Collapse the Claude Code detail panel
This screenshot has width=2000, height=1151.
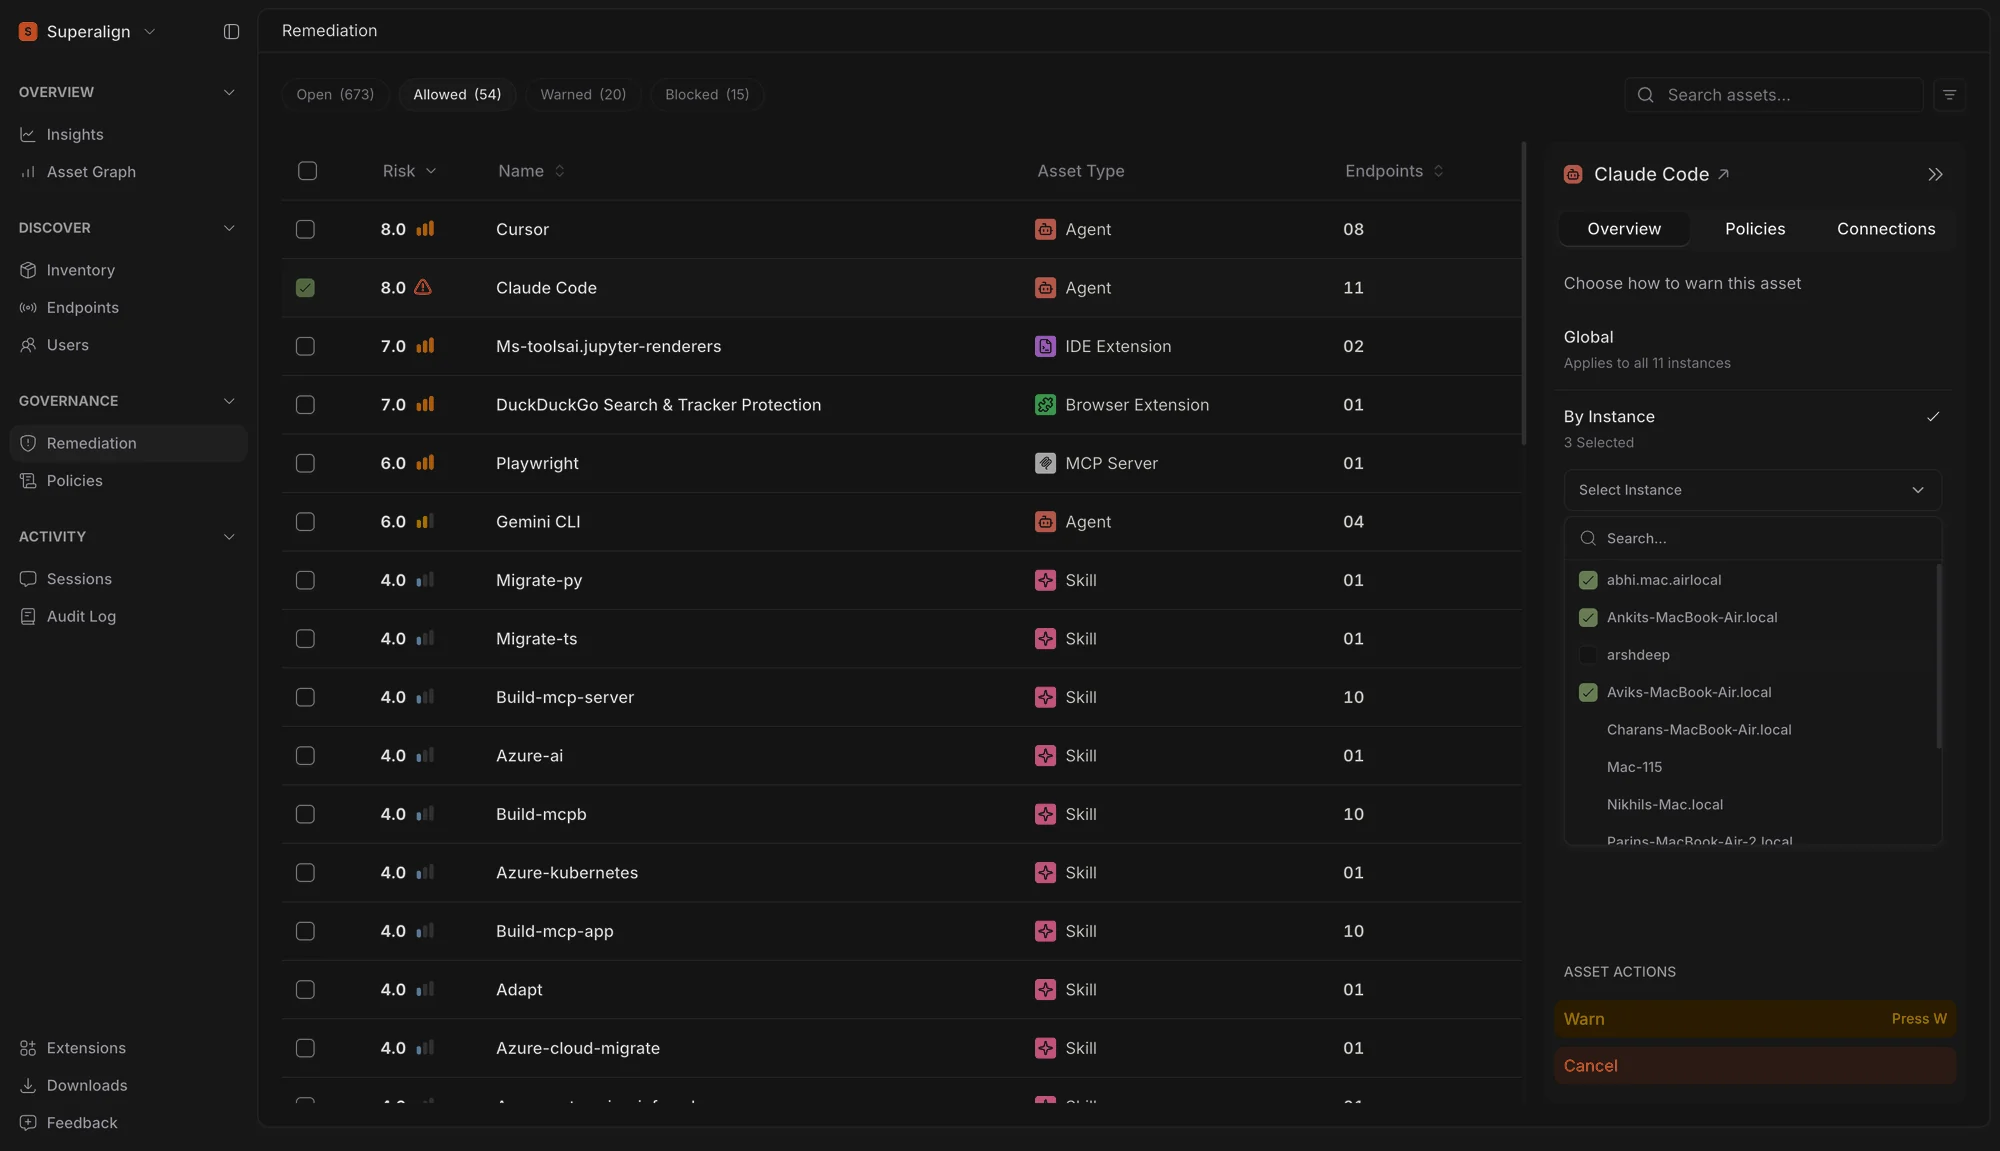[1935, 175]
